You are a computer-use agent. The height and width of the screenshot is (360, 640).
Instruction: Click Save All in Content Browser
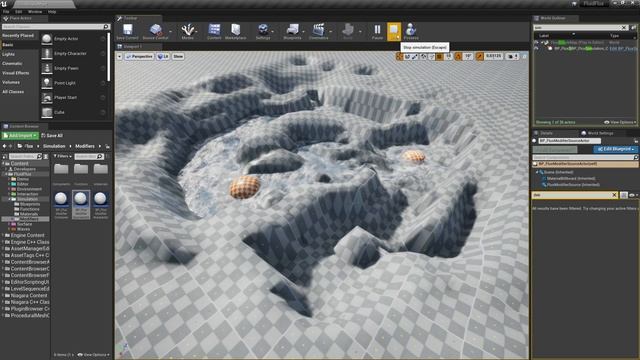(x=52, y=136)
